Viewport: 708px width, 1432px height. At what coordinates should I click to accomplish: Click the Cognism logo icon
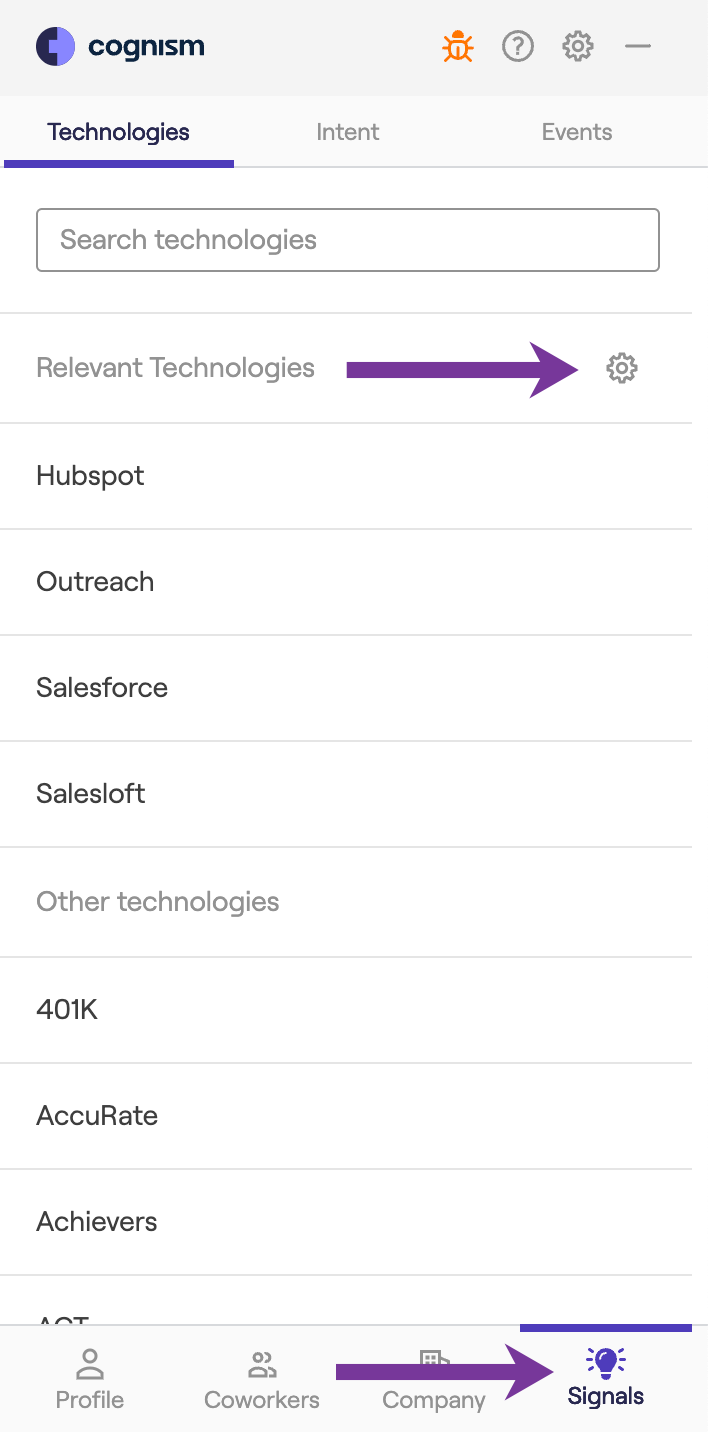[x=55, y=46]
